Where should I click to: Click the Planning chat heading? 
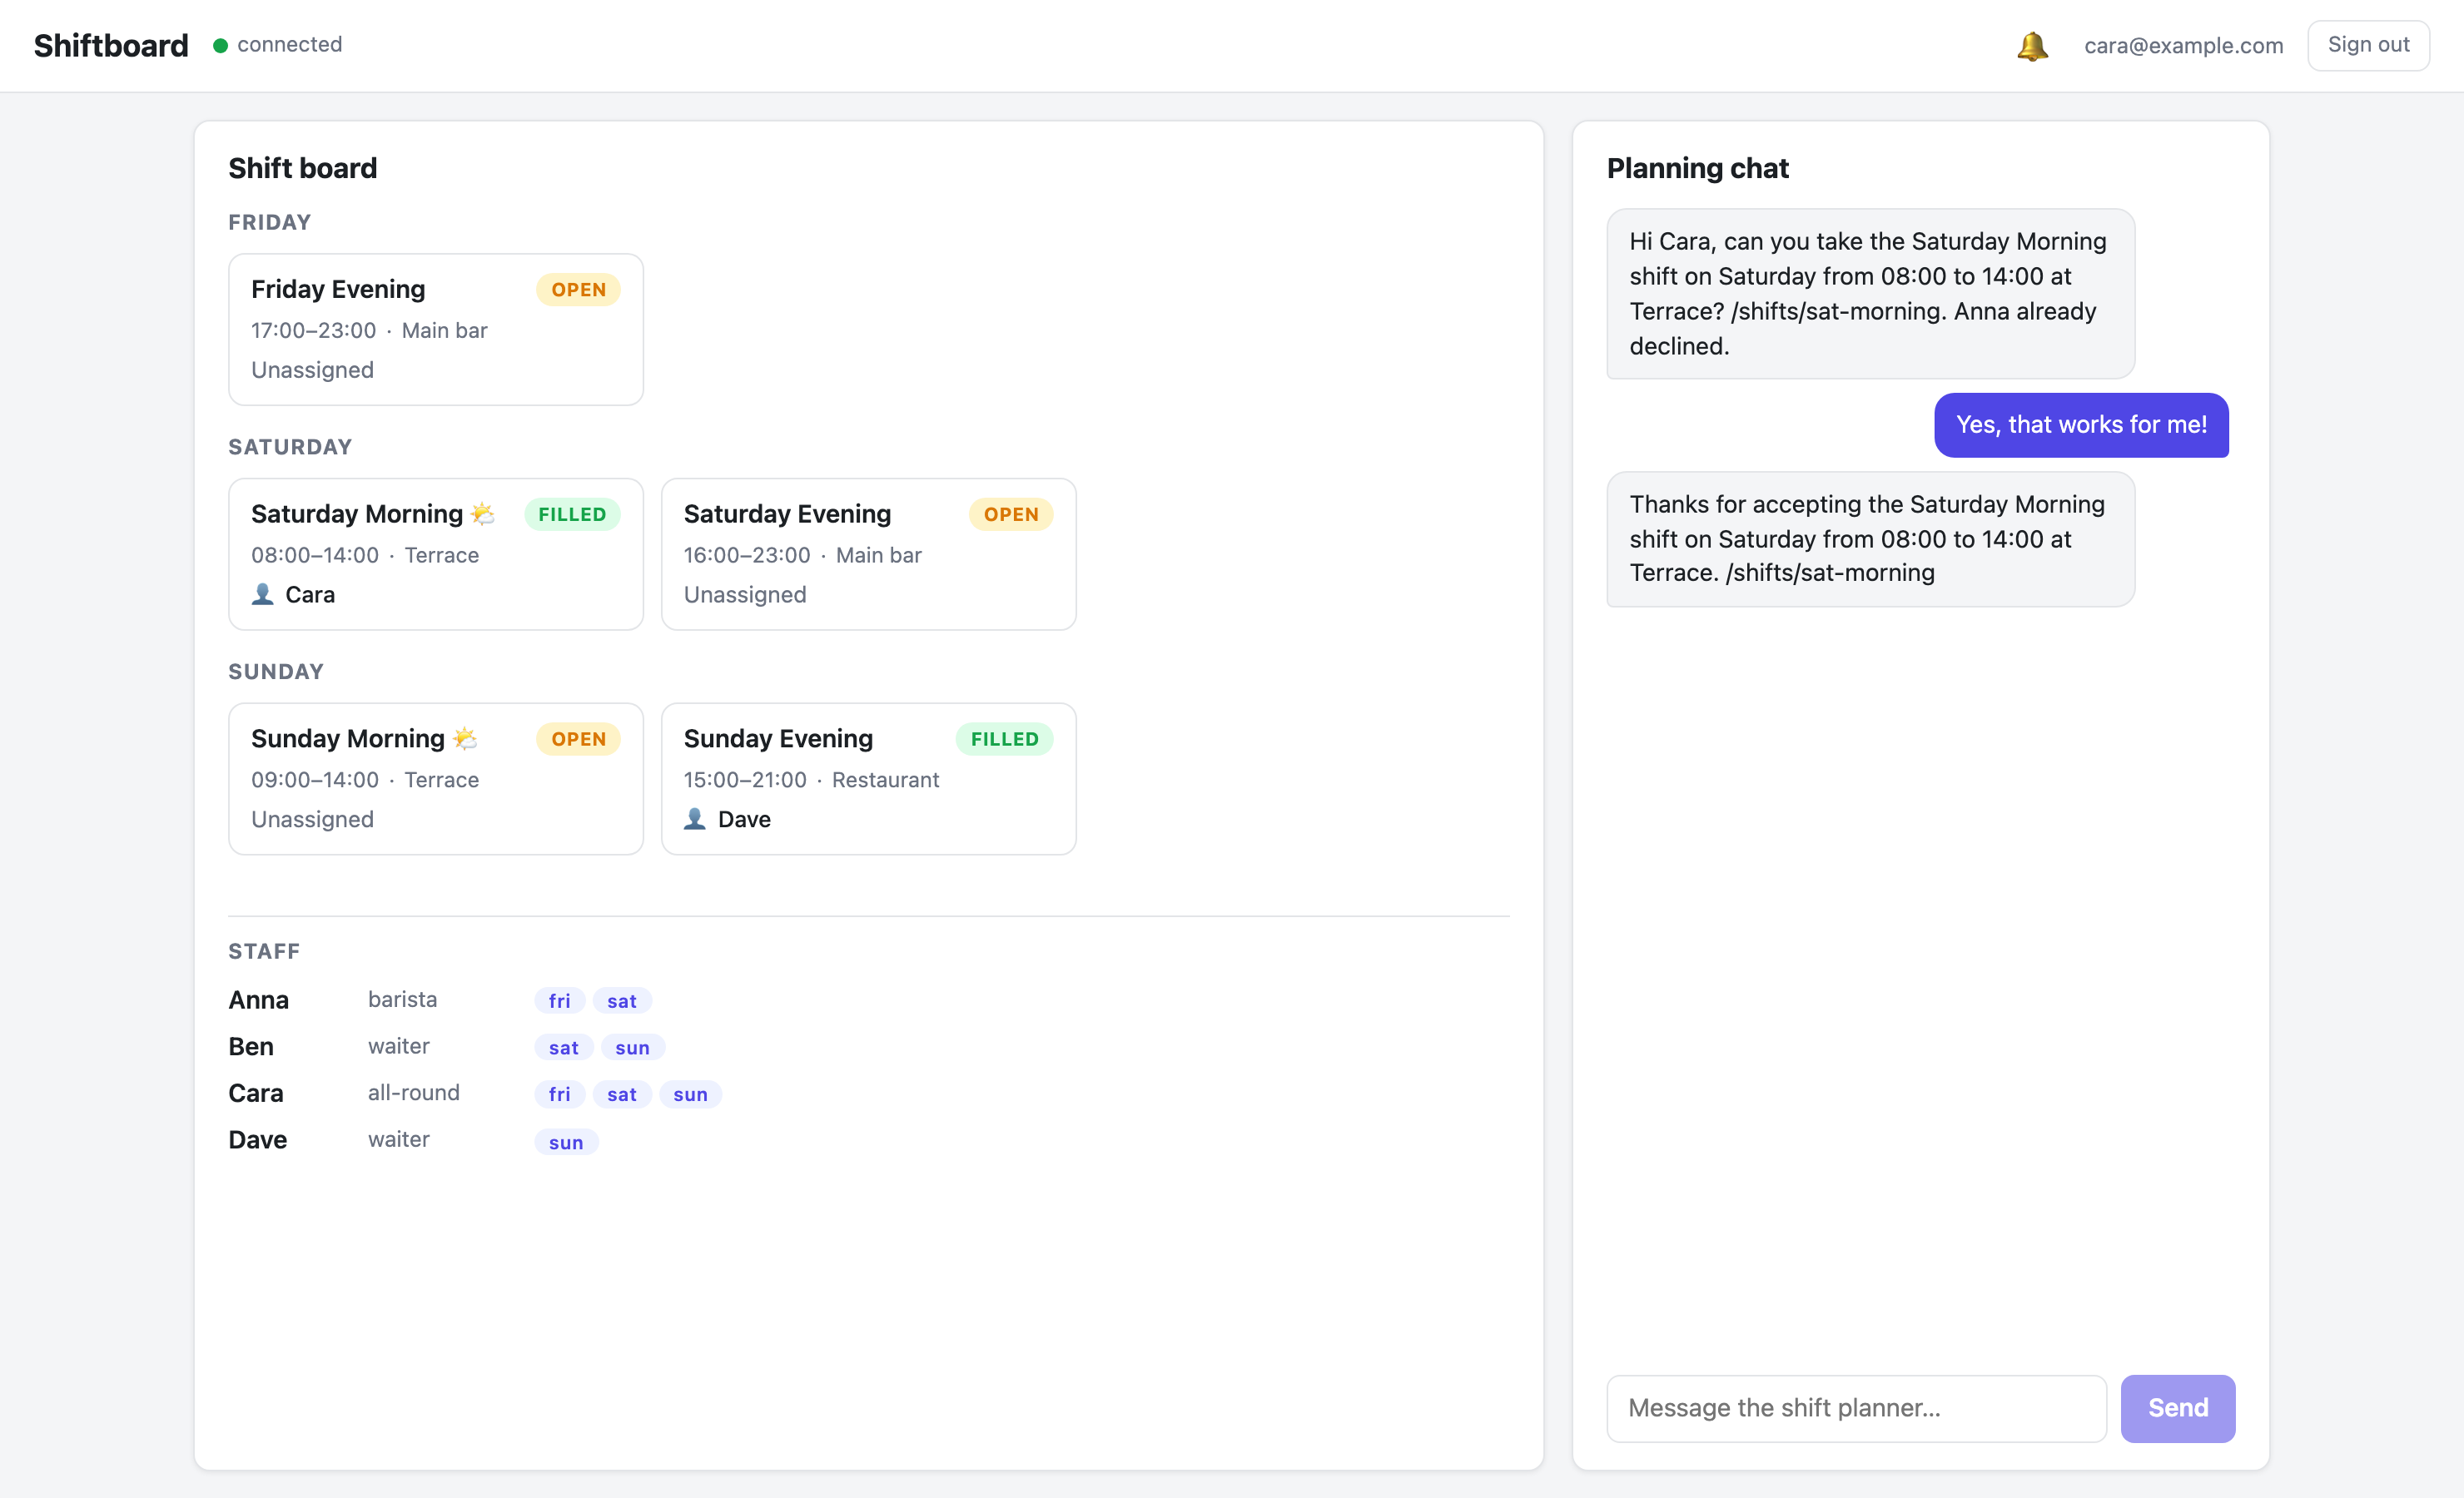point(1697,168)
